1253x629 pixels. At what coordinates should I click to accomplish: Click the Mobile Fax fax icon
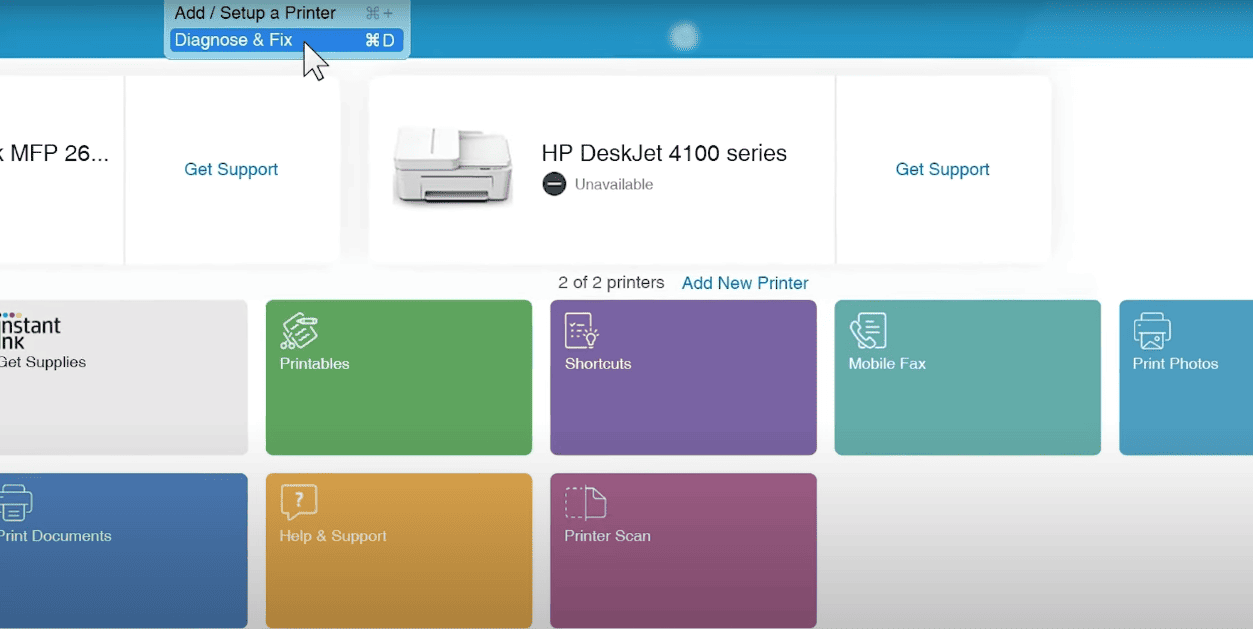868,331
